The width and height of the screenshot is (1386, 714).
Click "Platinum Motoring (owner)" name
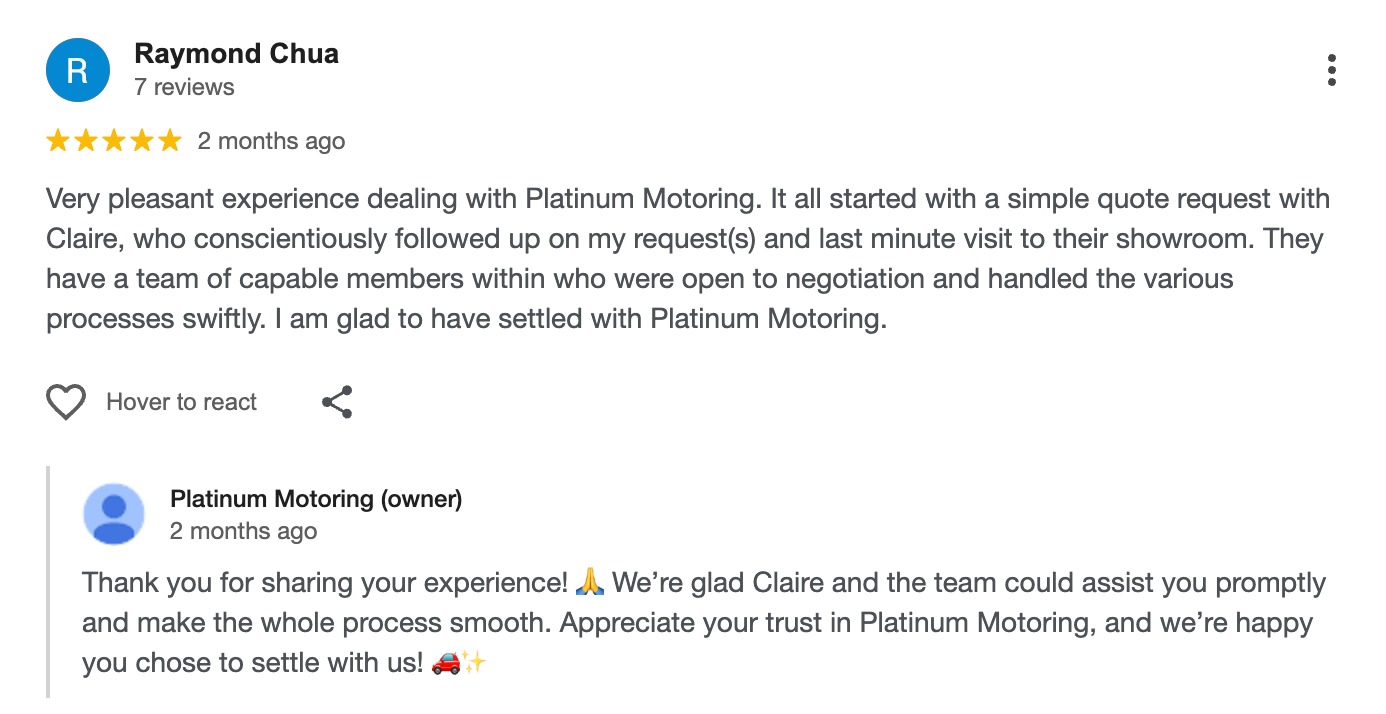pos(316,498)
